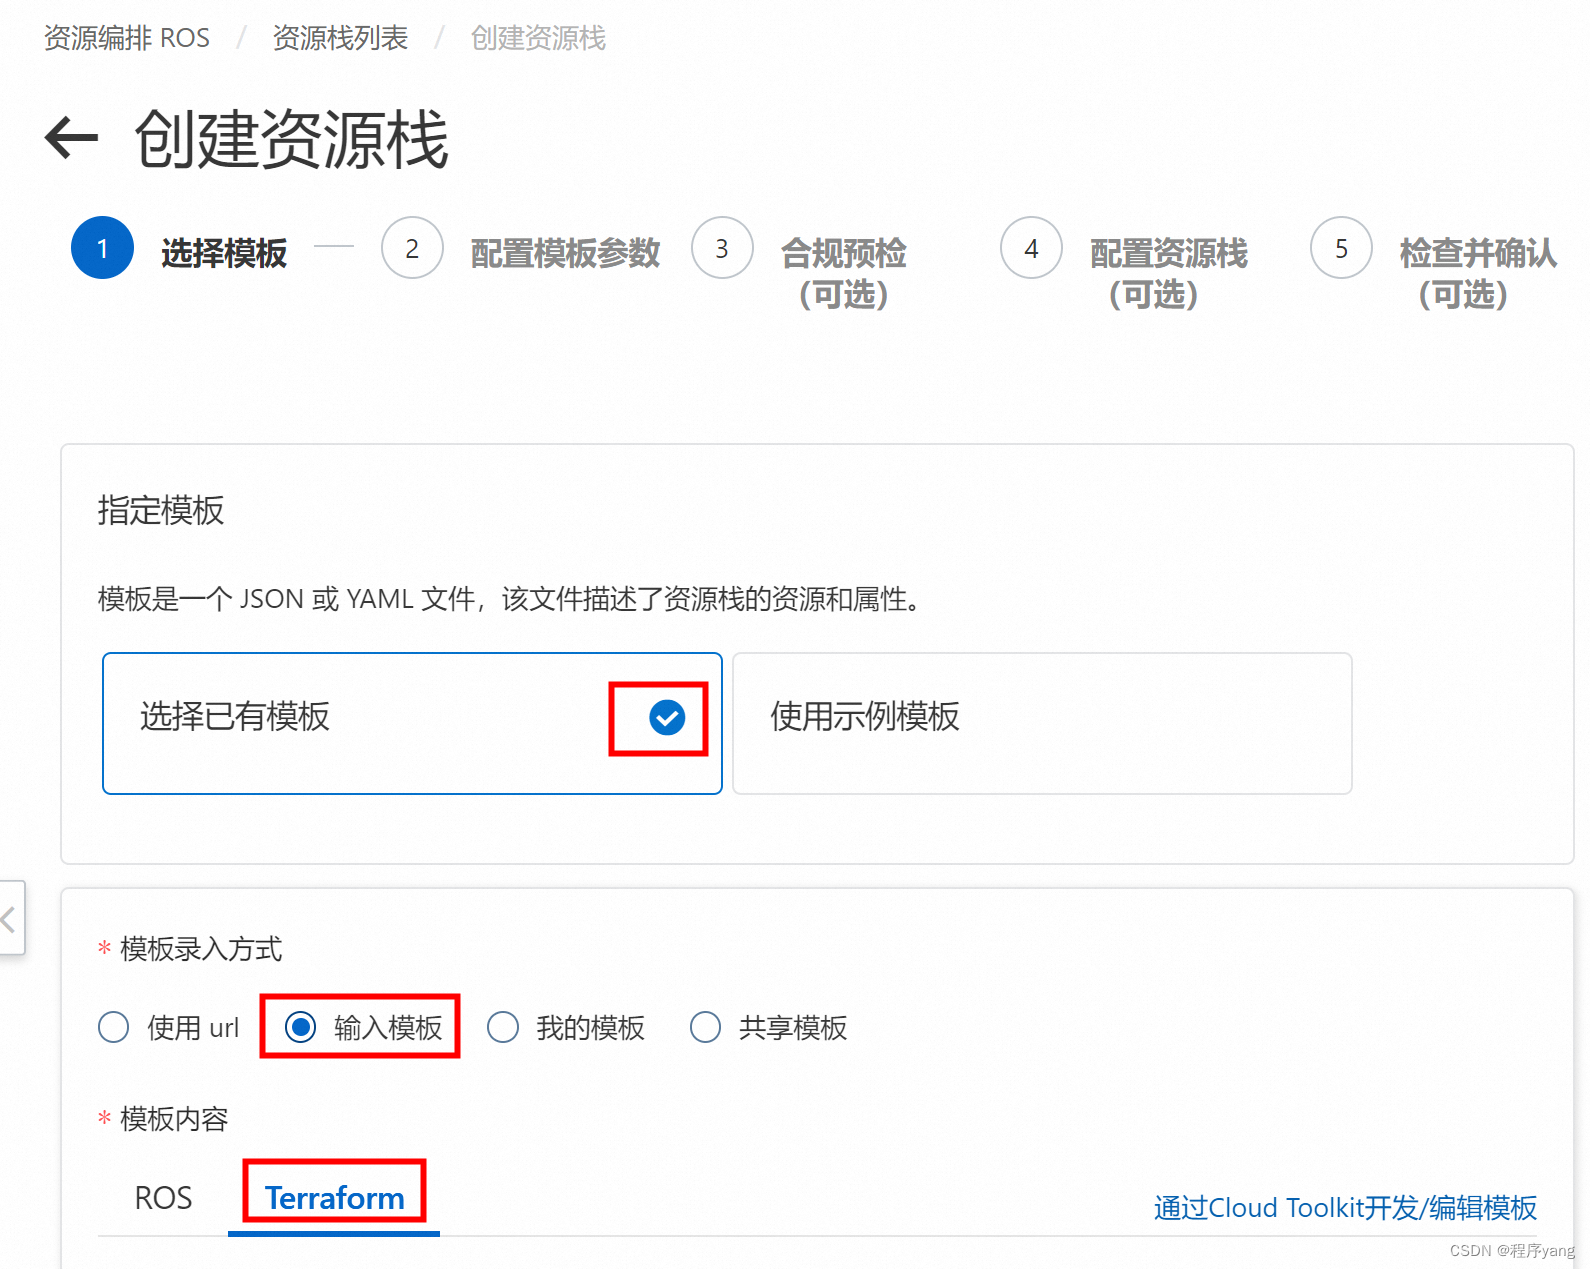Select the 选择已有模板 card
Image resolution: width=1590 pixels, height=1269 pixels.
pos(412,723)
